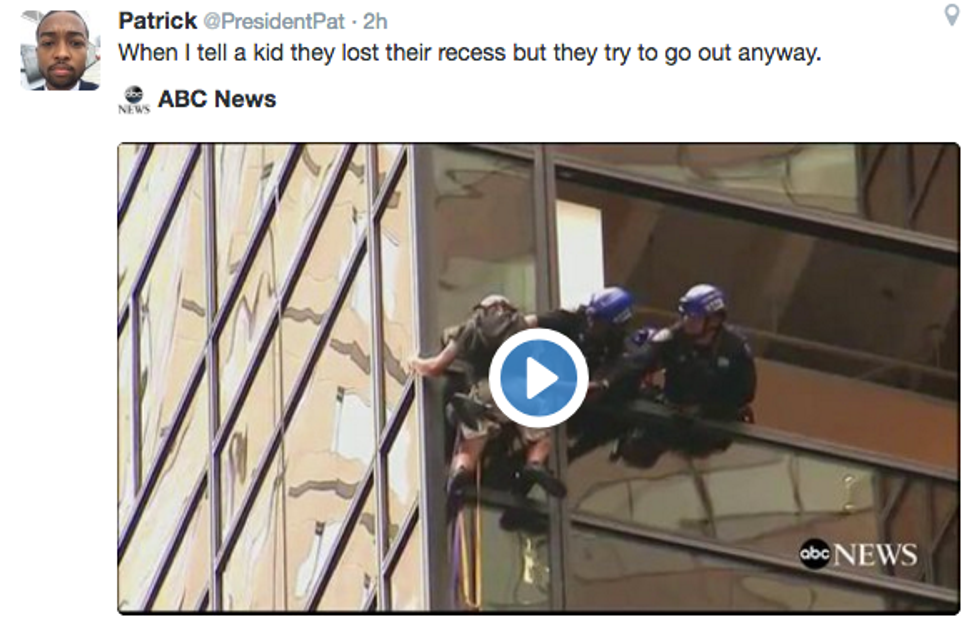
Task: Click the climber's outstretched hand on glass
Action: 417,367
